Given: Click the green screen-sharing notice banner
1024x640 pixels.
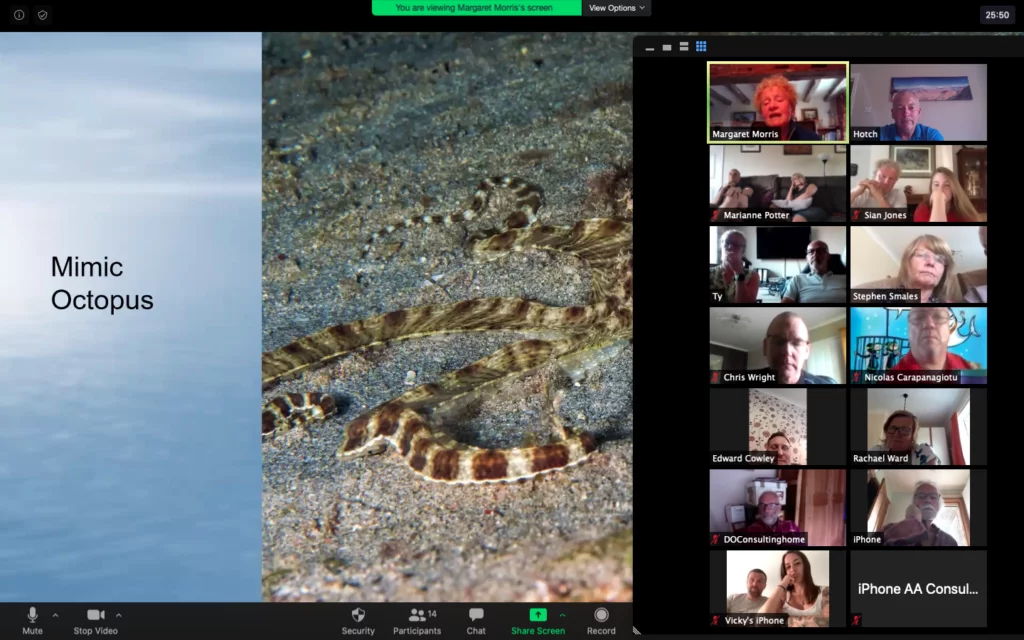Looking at the screenshot, I should click(476, 8).
